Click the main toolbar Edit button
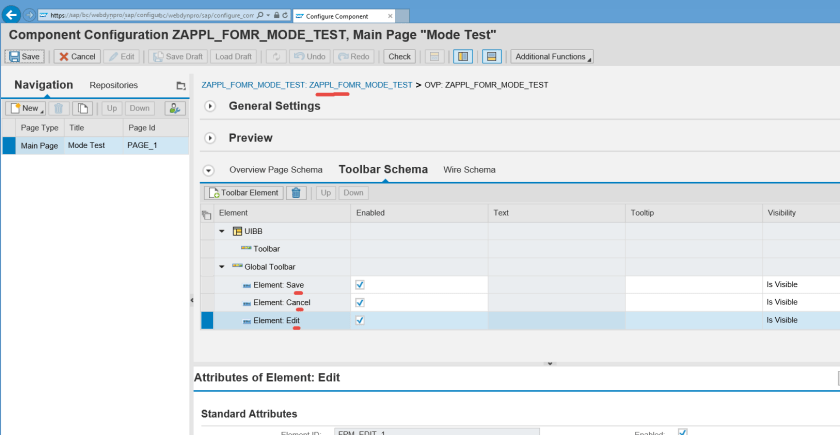The height and width of the screenshot is (435, 840). coord(122,56)
